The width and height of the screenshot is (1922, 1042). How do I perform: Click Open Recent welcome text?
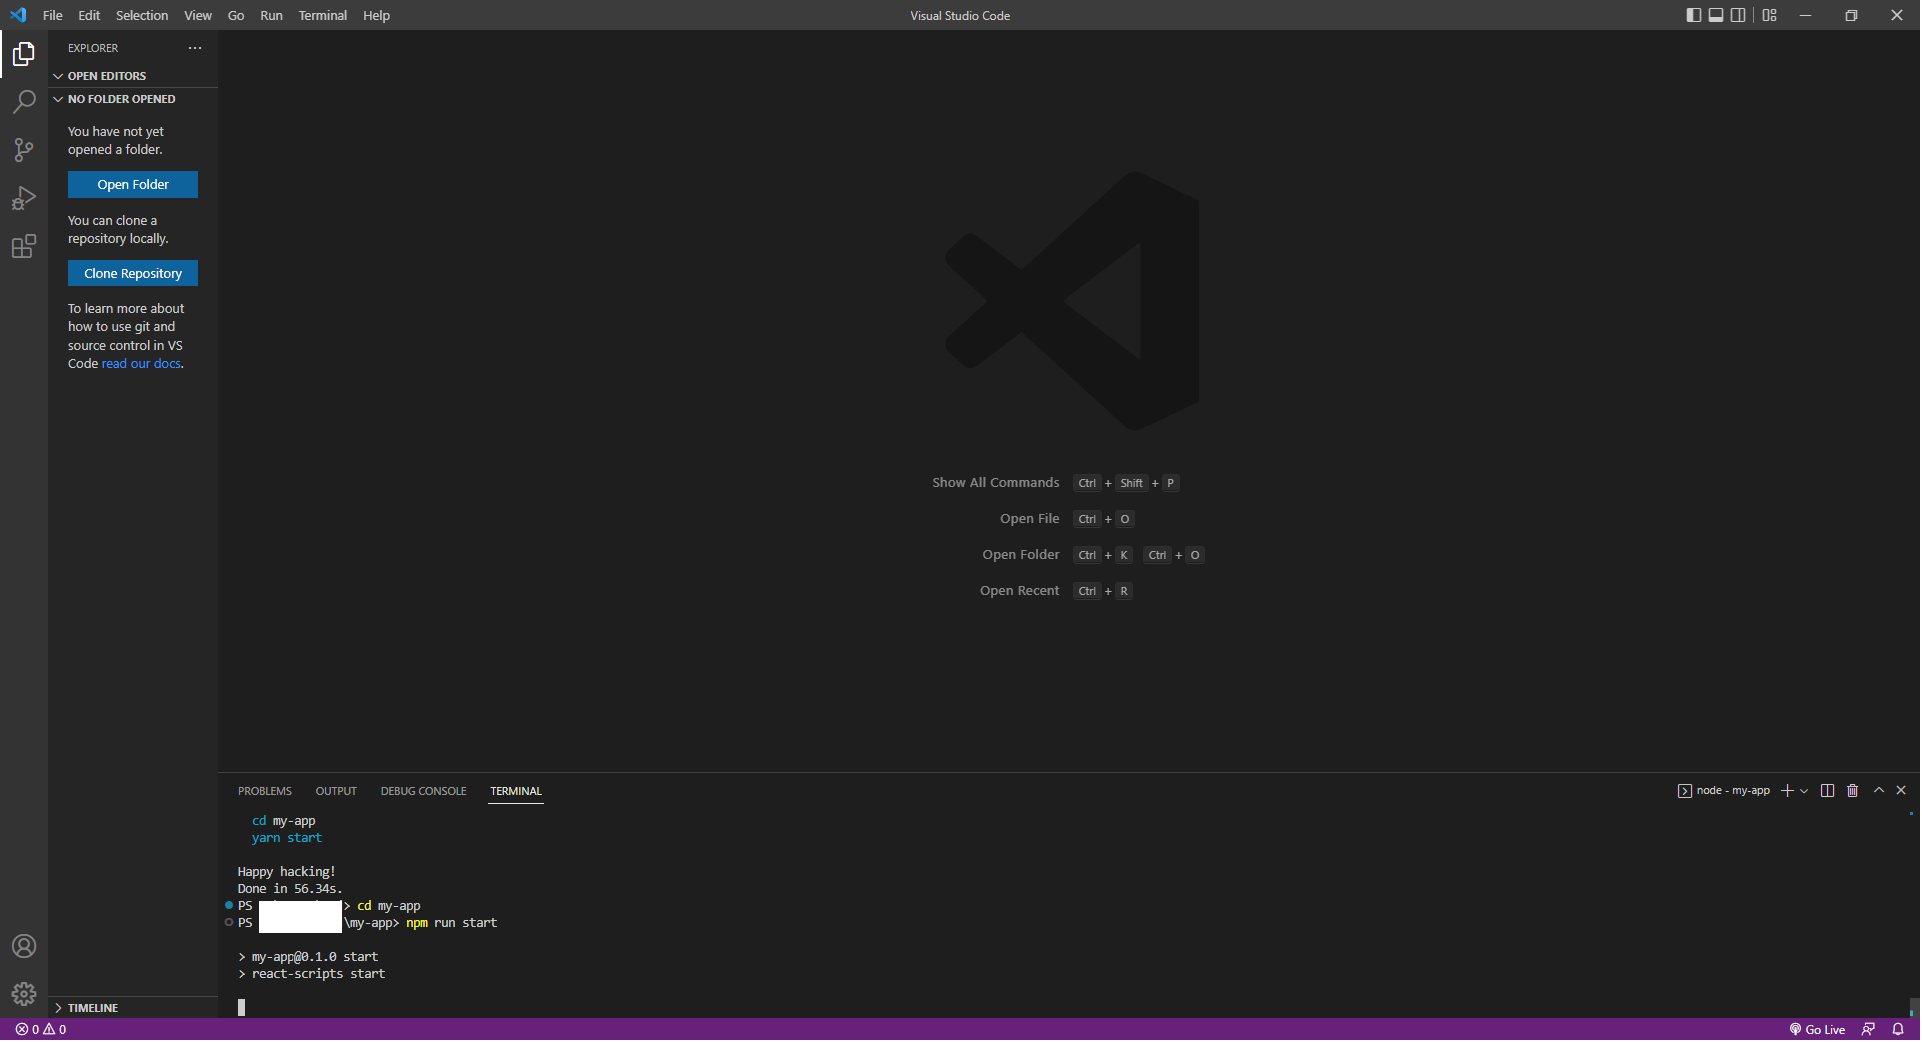1020,591
